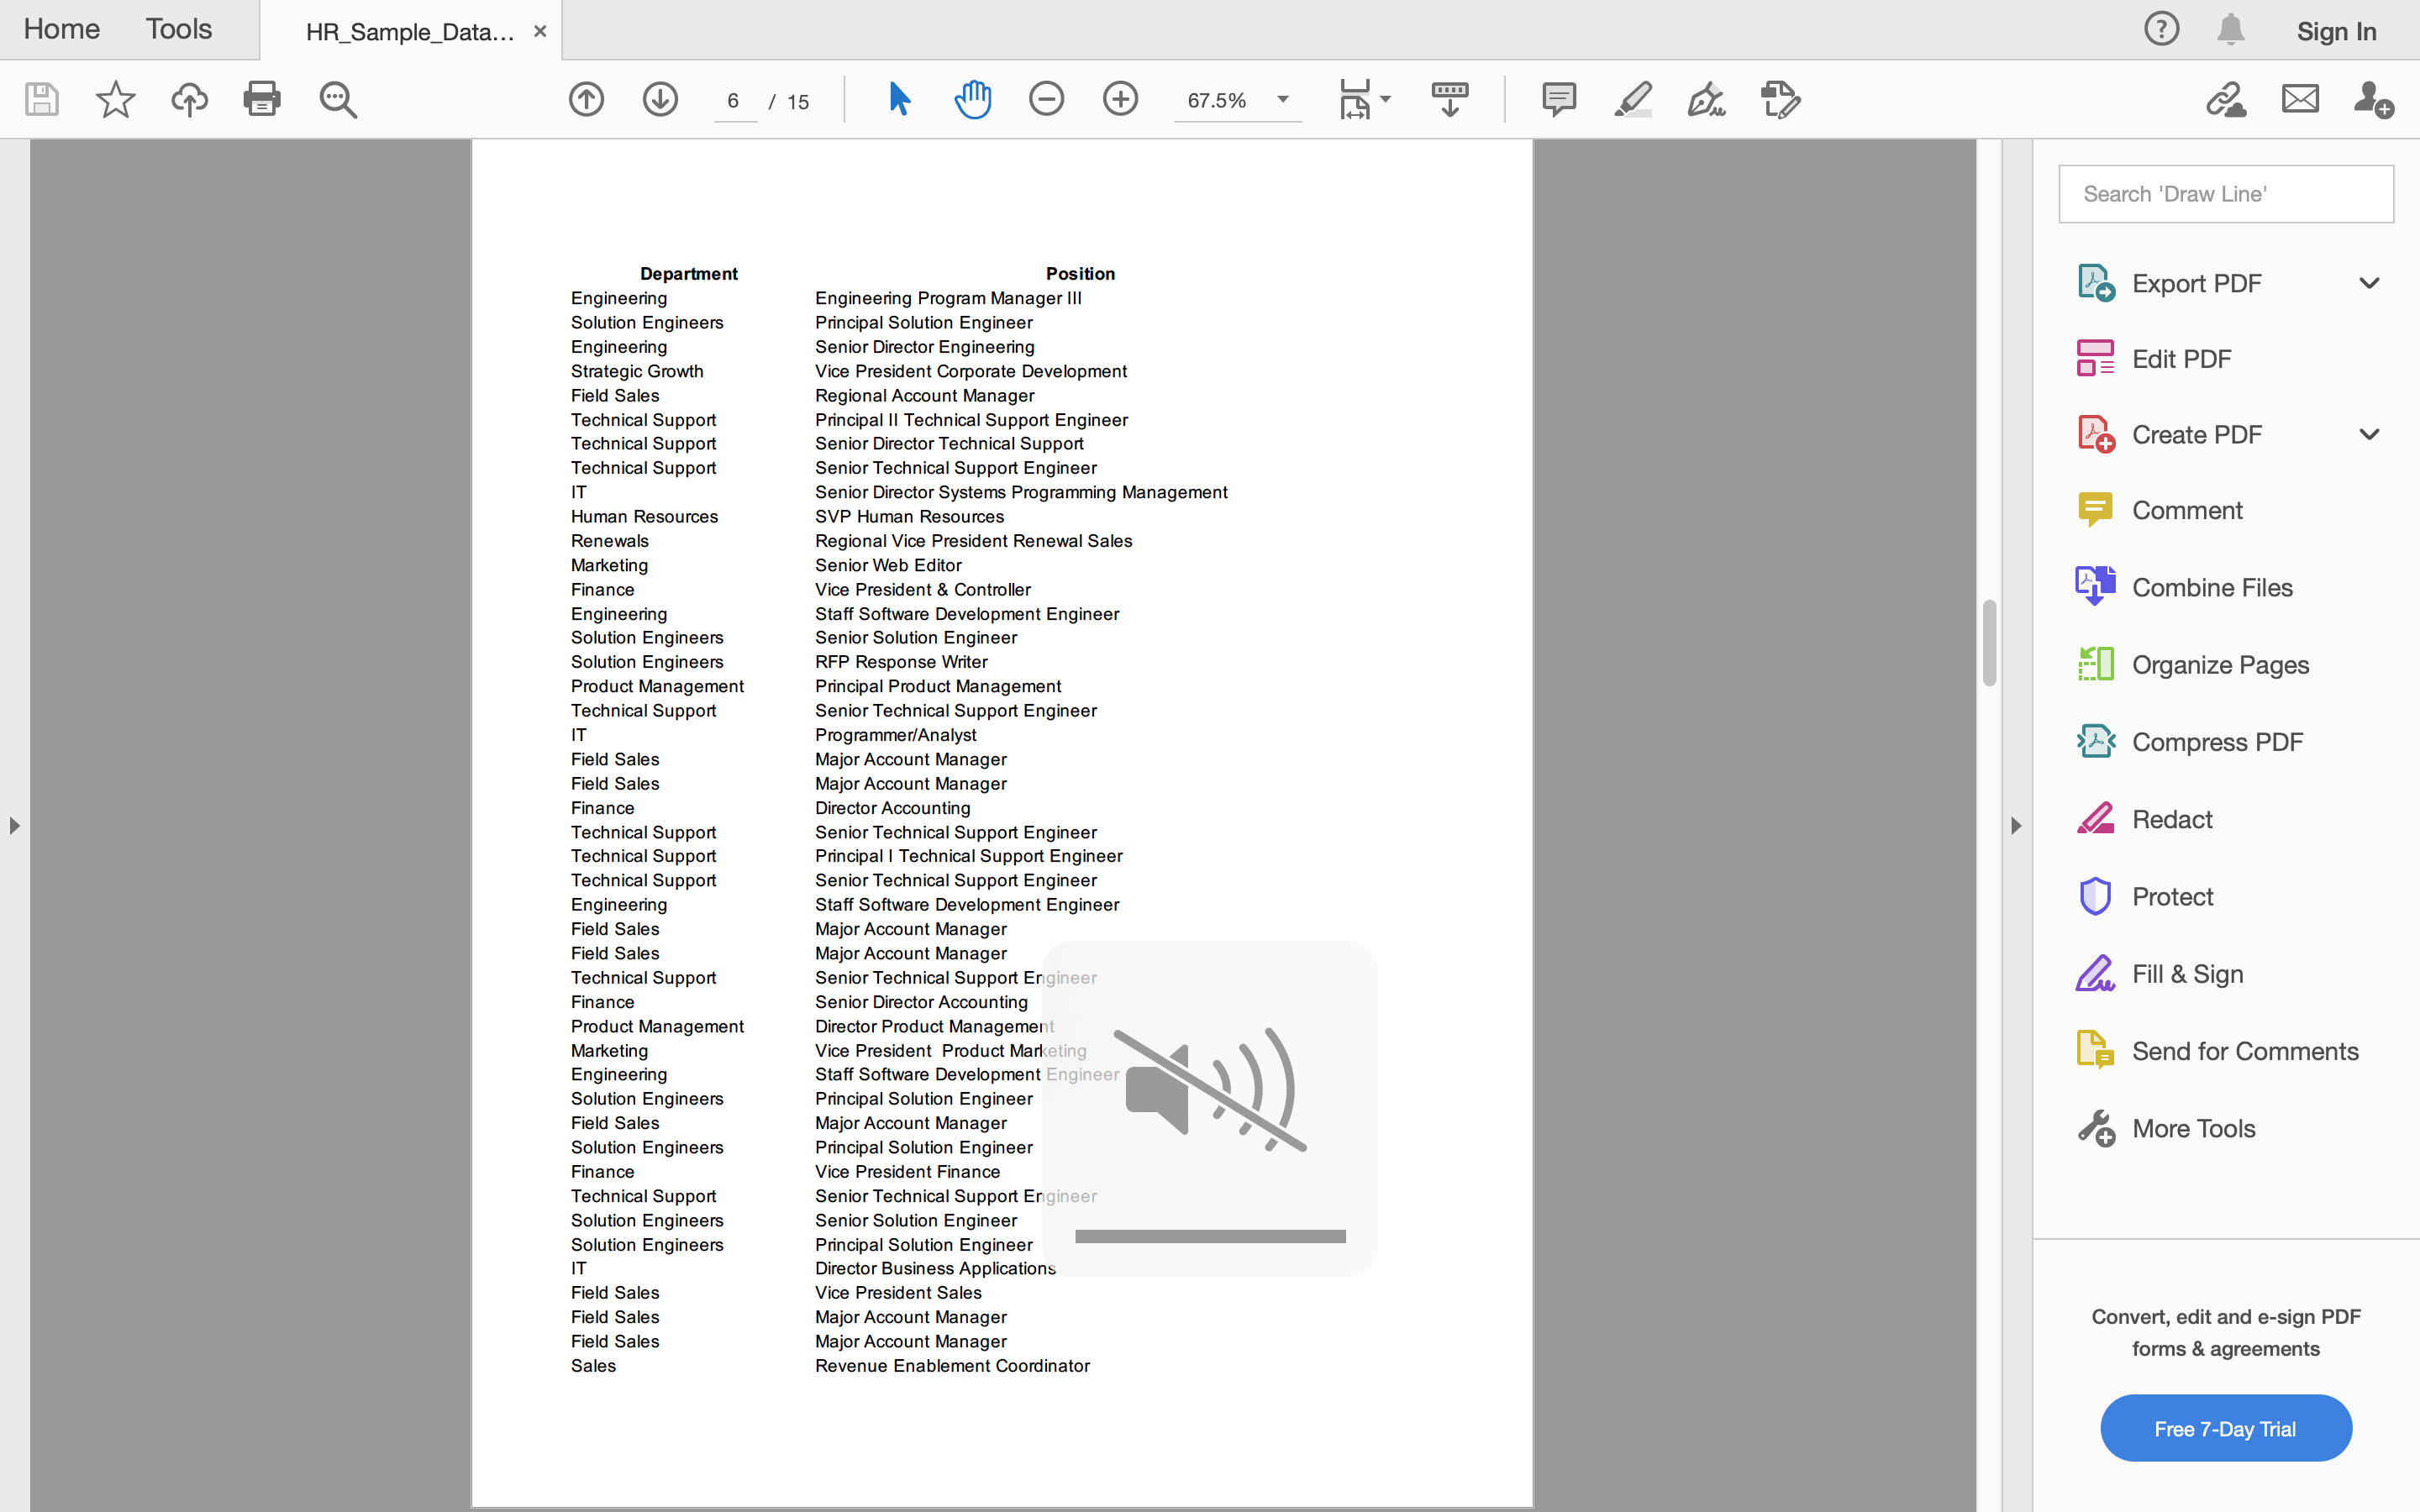Expand Create PDF options
Image resolution: width=2420 pixels, height=1512 pixels.
[2369, 433]
